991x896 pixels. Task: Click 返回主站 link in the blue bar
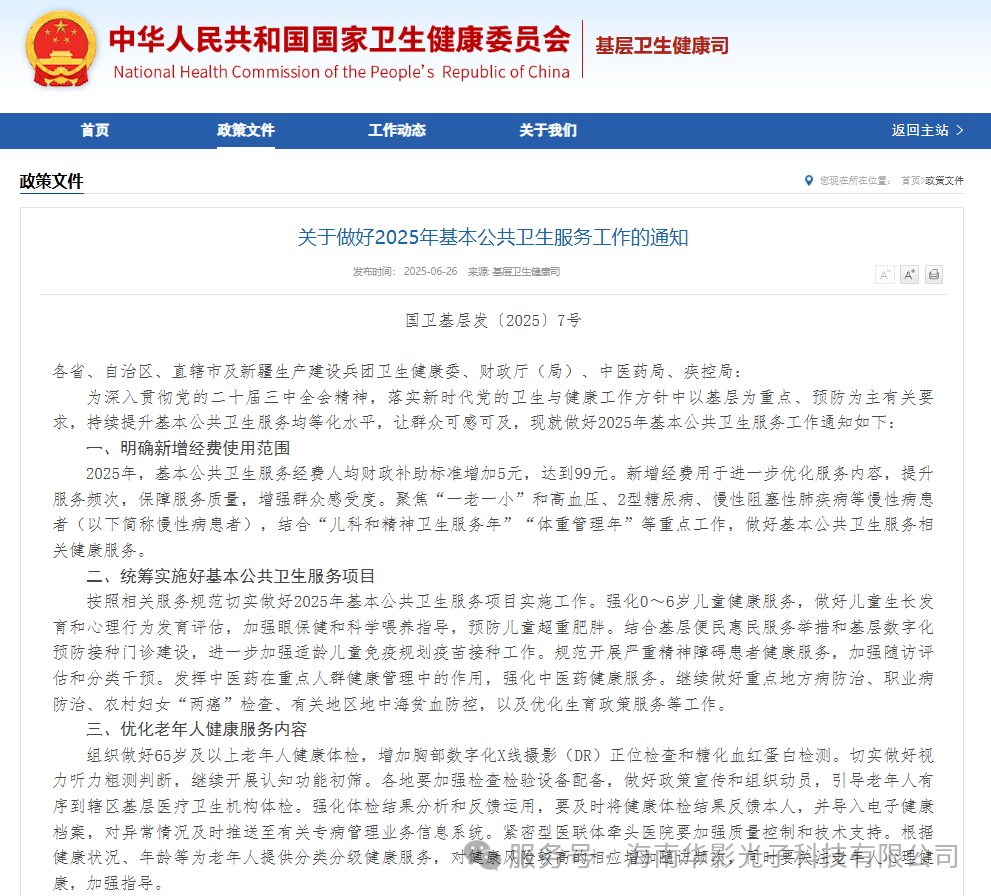927,131
